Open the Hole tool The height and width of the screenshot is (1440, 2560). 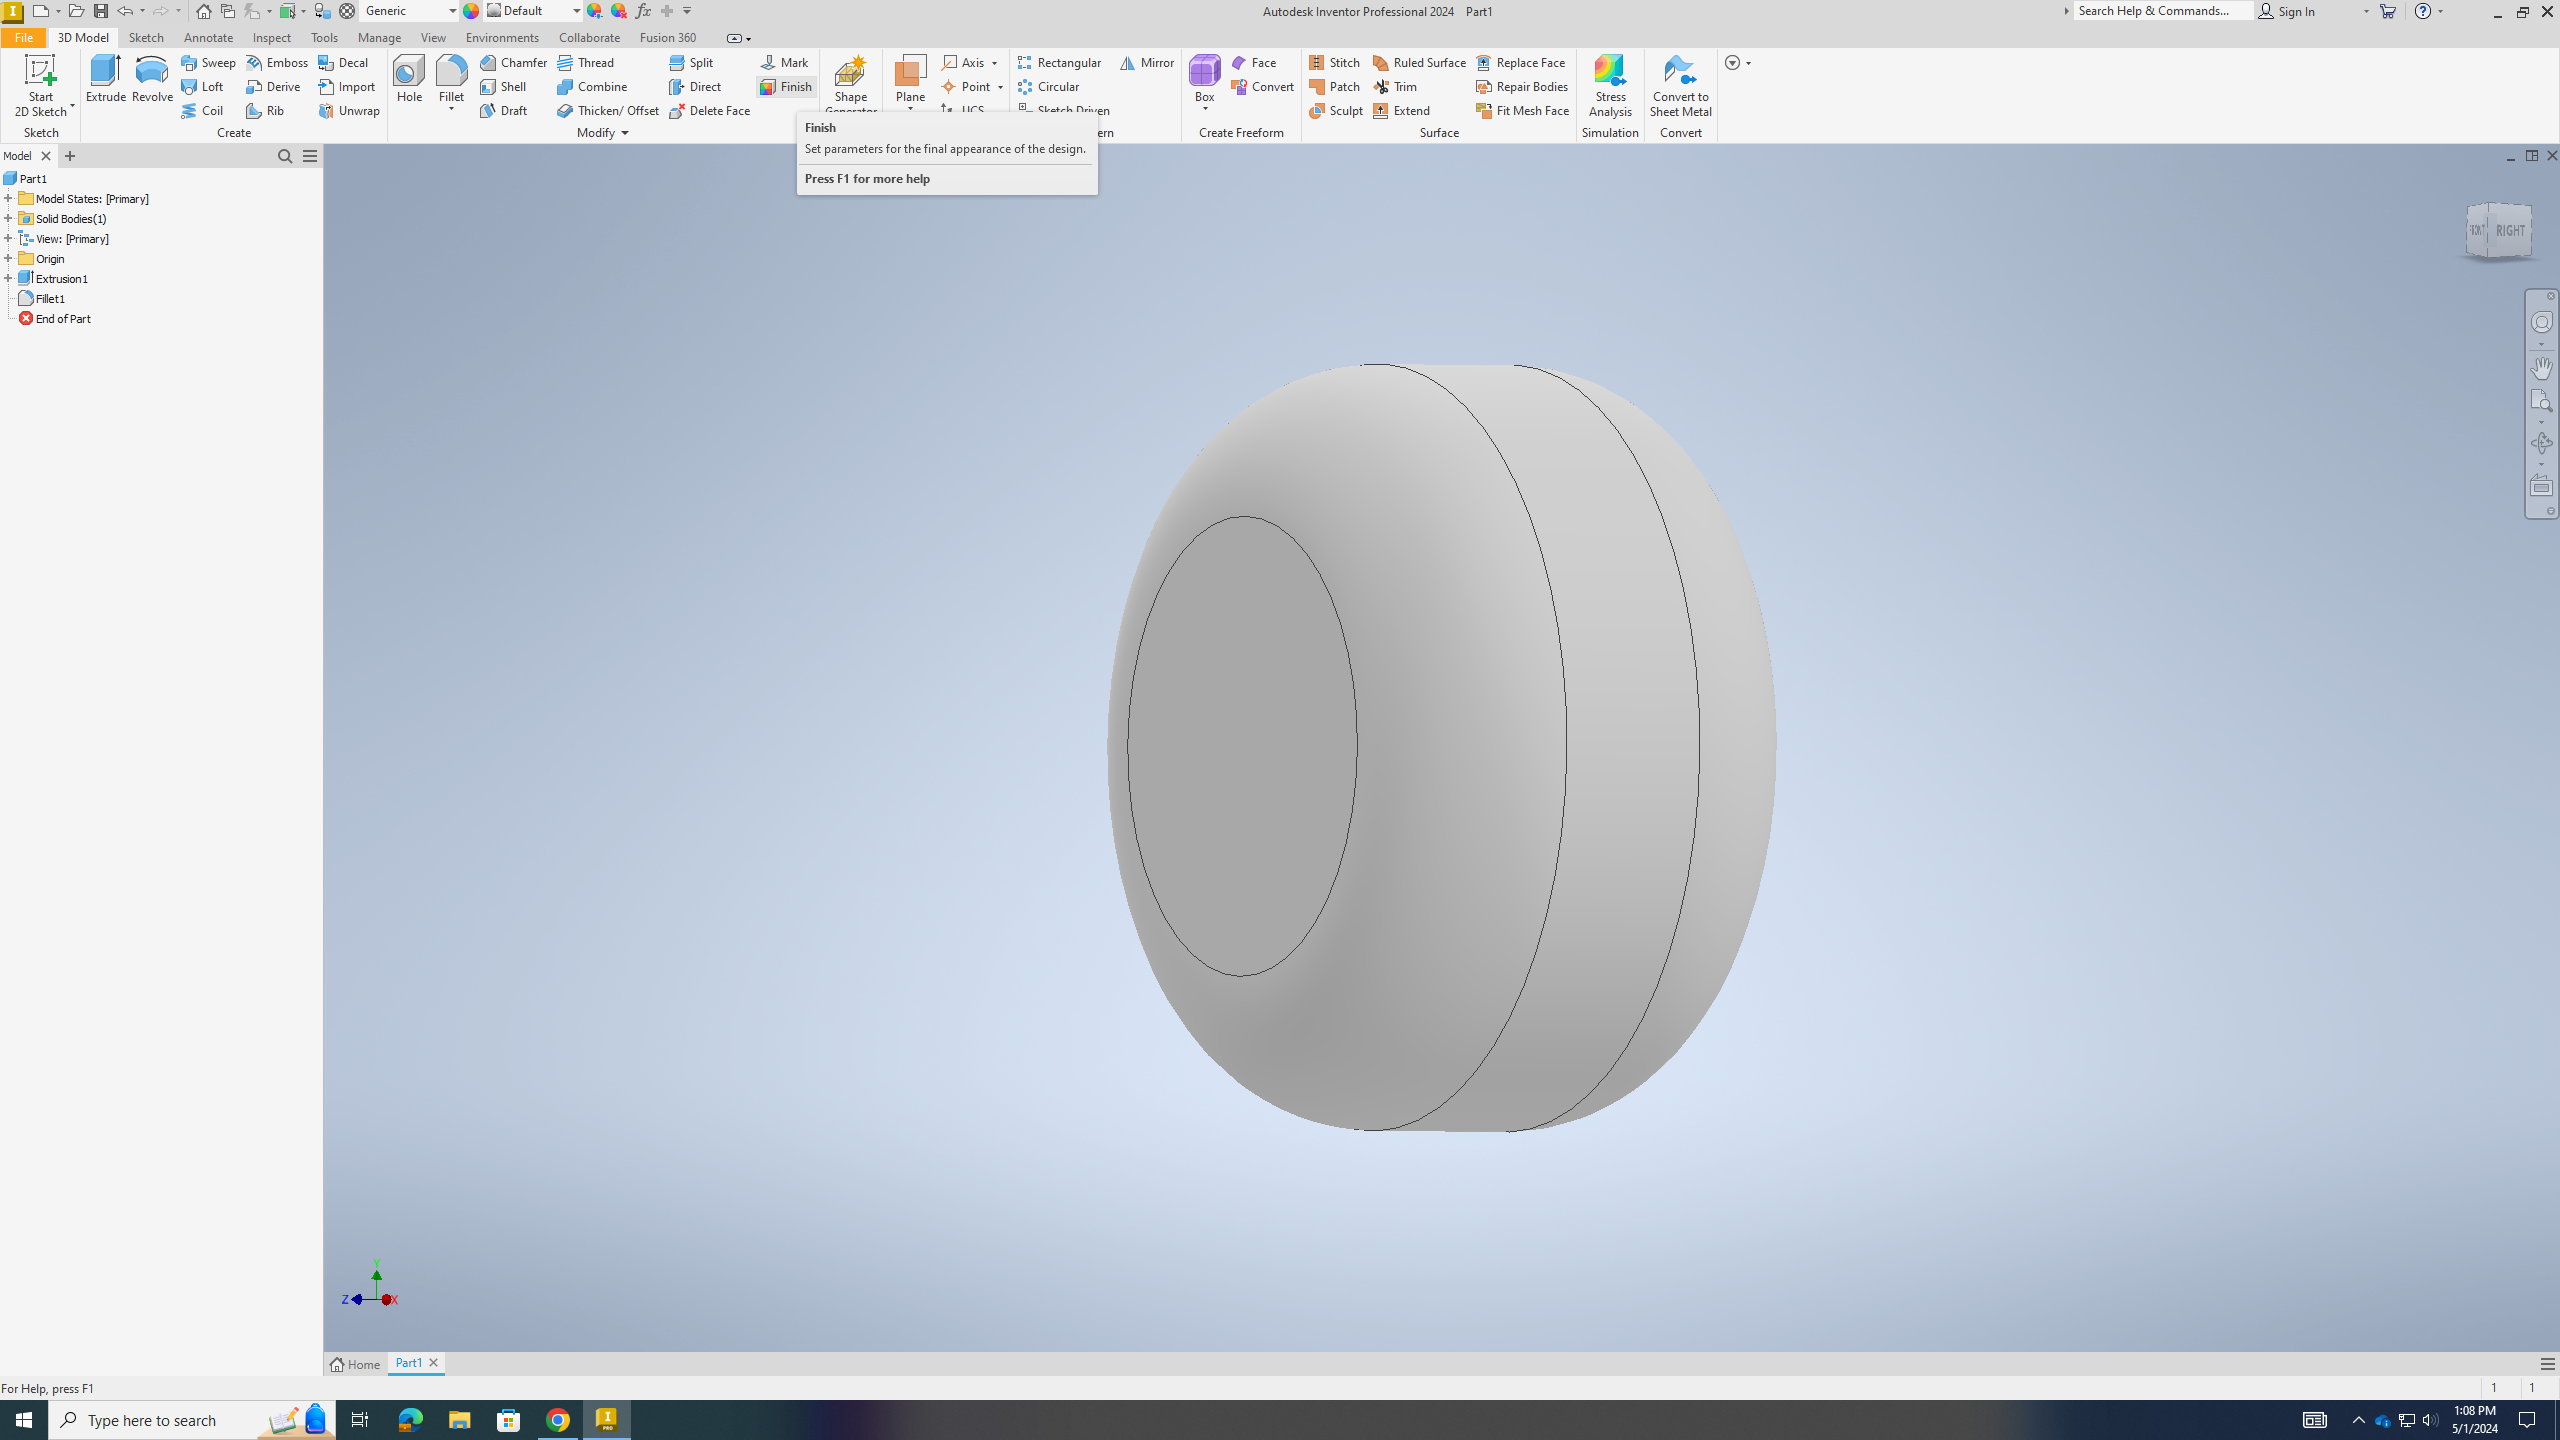409,79
